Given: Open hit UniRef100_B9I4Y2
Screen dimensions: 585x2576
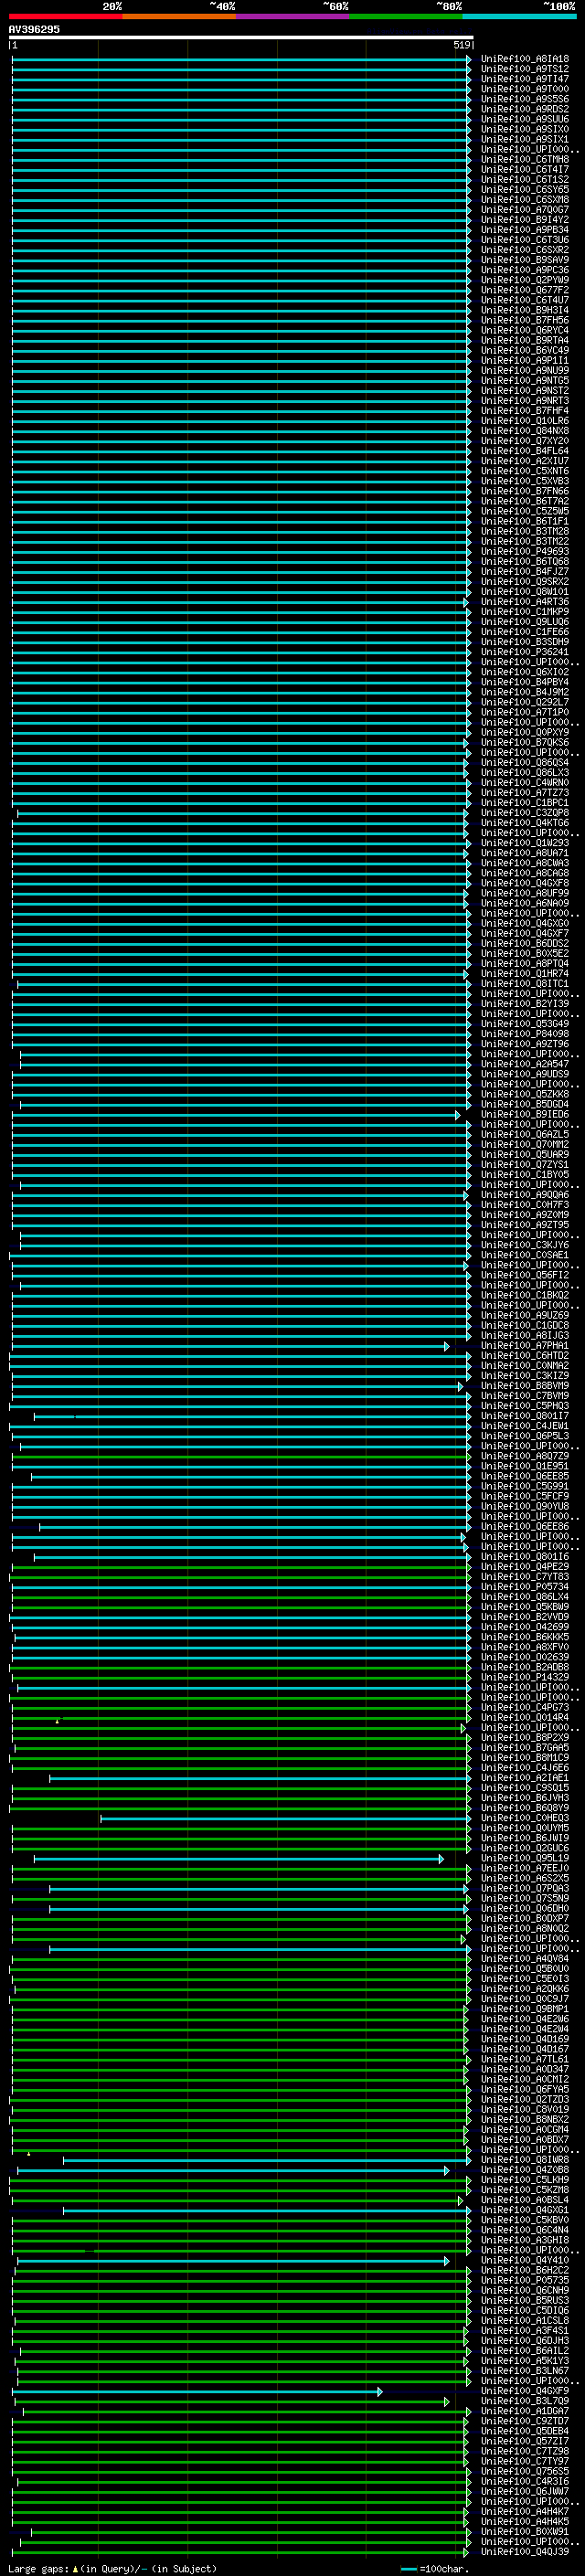Looking at the screenshot, I should click(x=524, y=220).
